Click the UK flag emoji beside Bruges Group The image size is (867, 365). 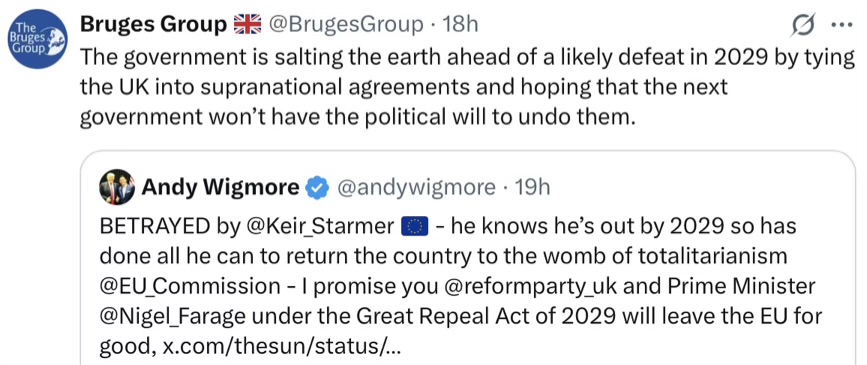247,24
